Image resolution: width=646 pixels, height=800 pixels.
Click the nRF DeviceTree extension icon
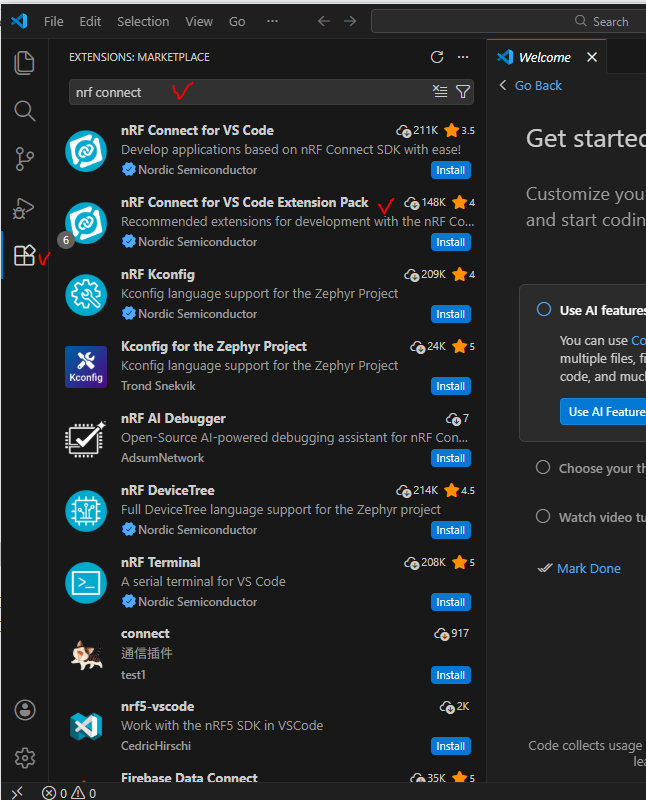tap(86, 511)
